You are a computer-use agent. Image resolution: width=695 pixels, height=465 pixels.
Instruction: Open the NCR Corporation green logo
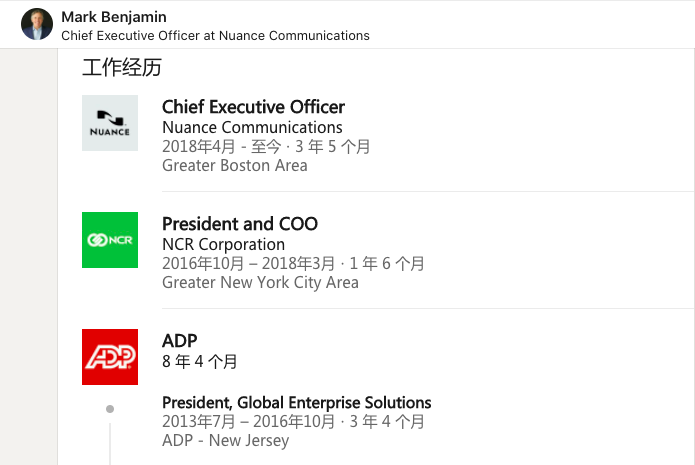tap(110, 240)
